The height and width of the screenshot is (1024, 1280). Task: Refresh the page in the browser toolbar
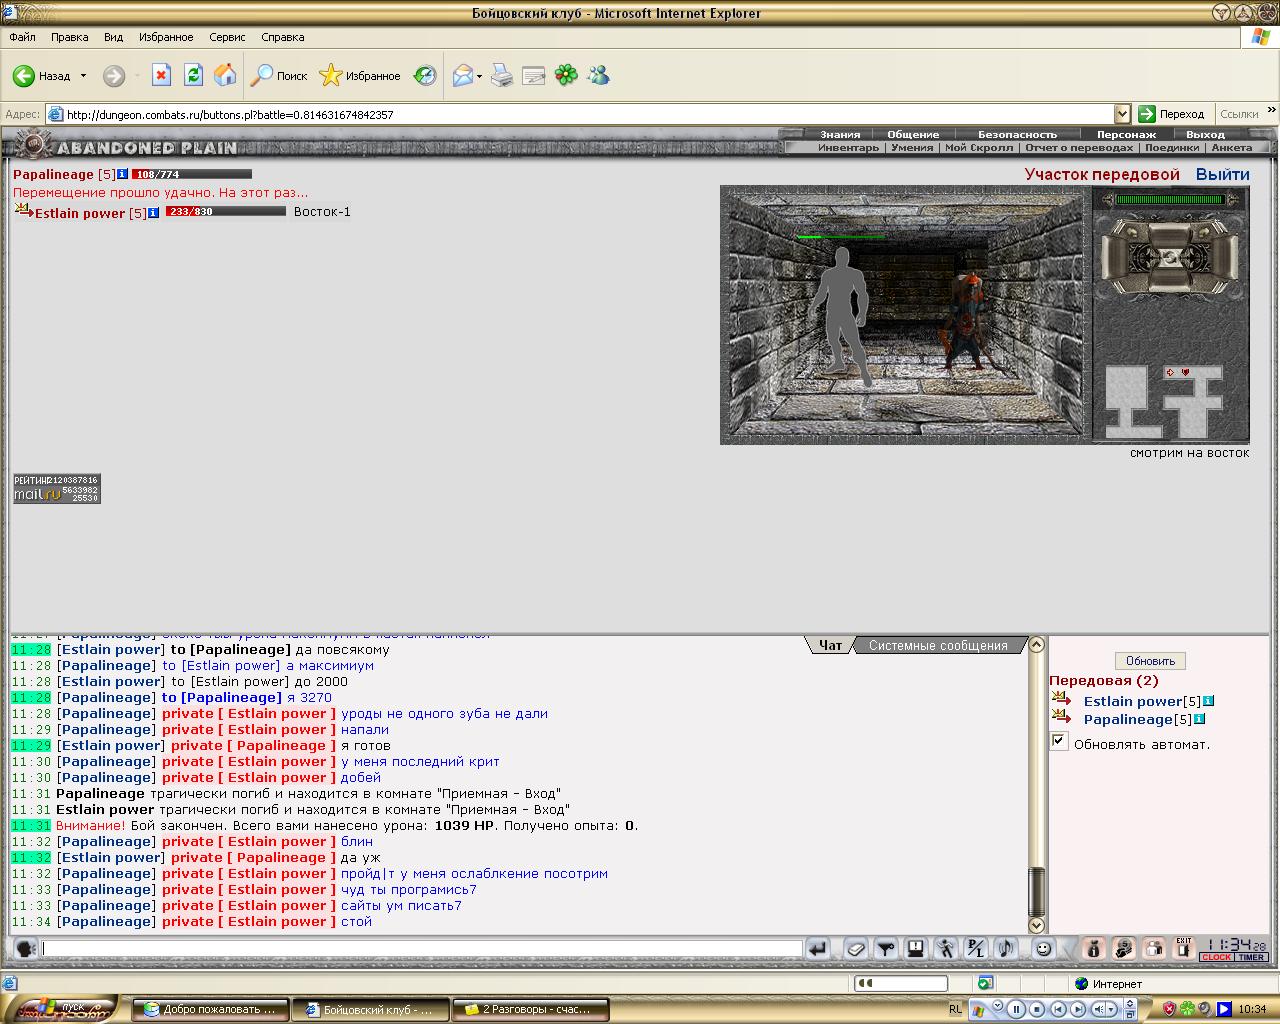click(194, 75)
